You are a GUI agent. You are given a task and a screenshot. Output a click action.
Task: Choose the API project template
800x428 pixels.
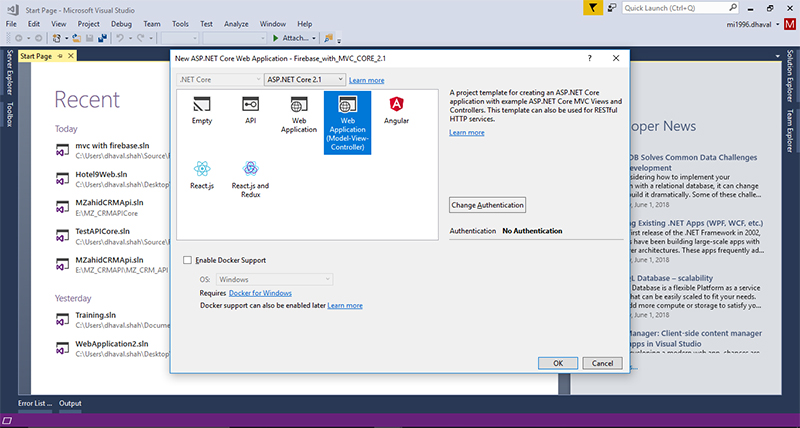pyautogui.click(x=251, y=108)
